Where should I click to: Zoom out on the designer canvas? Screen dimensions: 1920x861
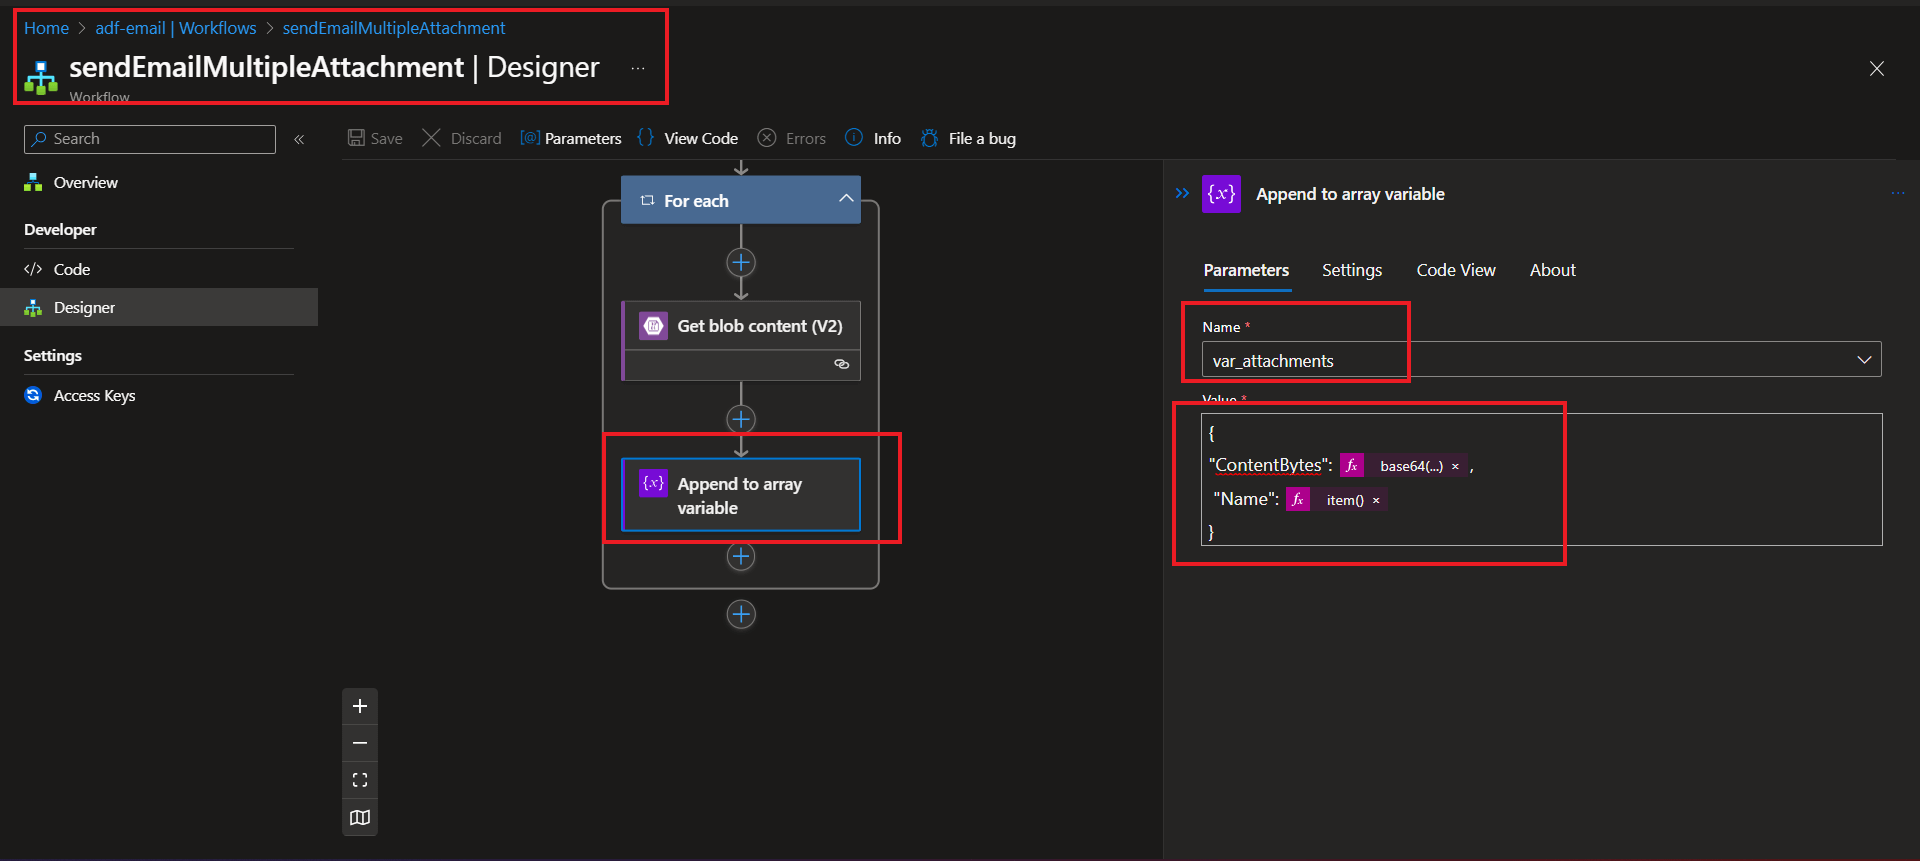pyautogui.click(x=360, y=743)
